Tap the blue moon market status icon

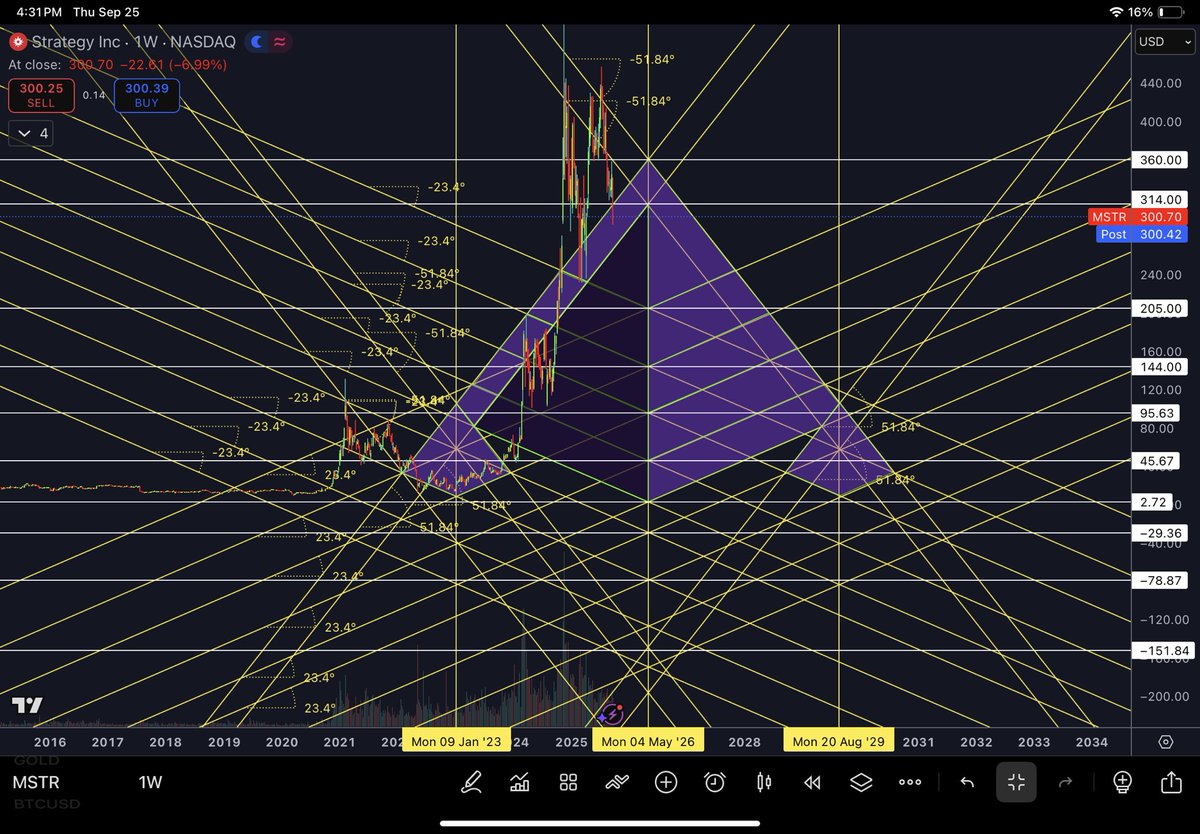click(x=257, y=43)
